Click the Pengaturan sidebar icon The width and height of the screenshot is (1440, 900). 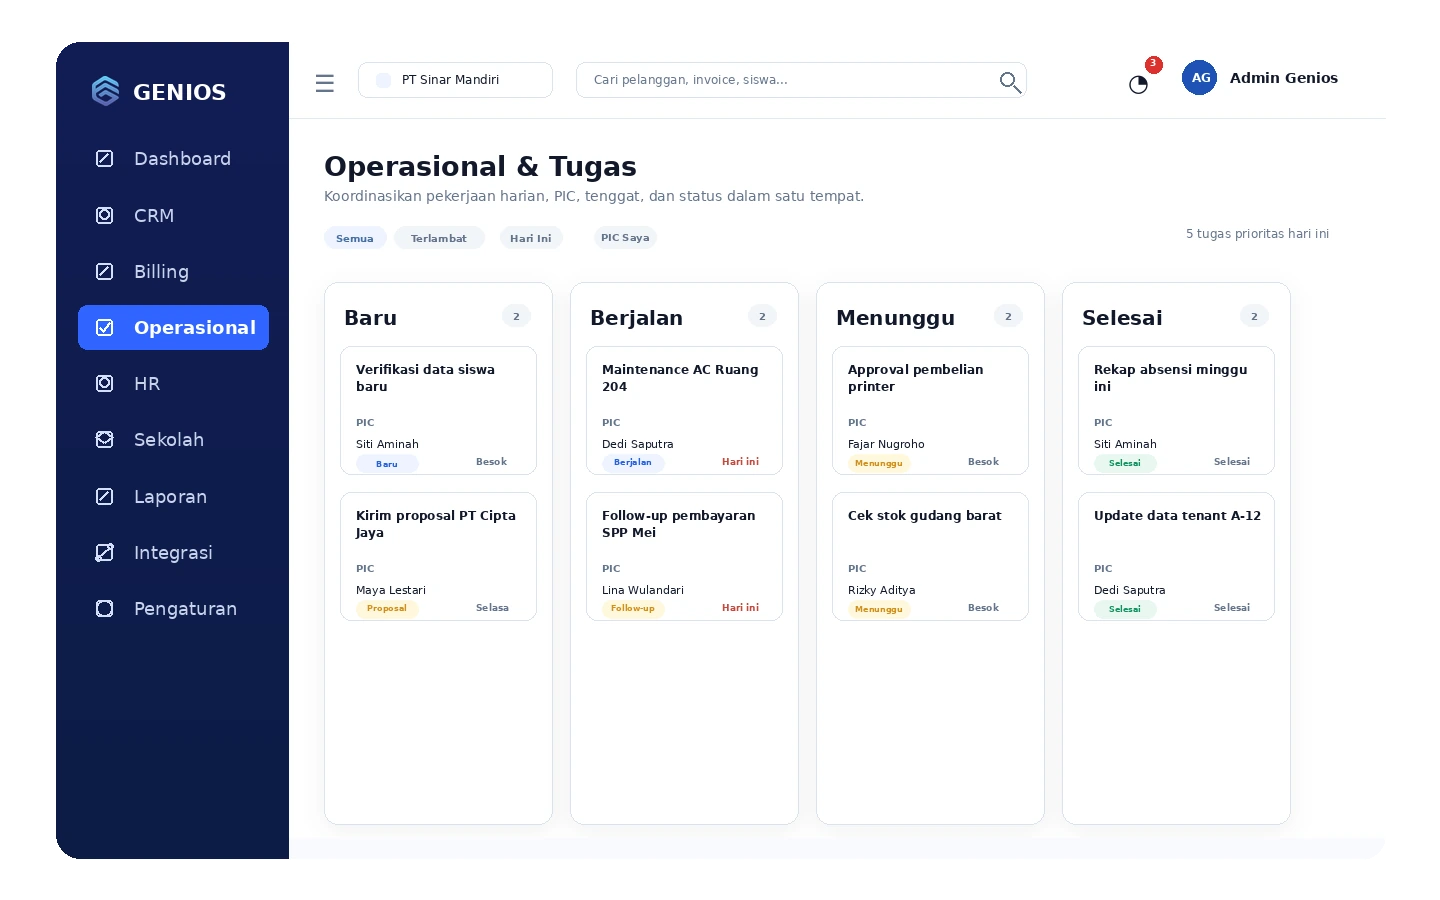tap(104, 608)
